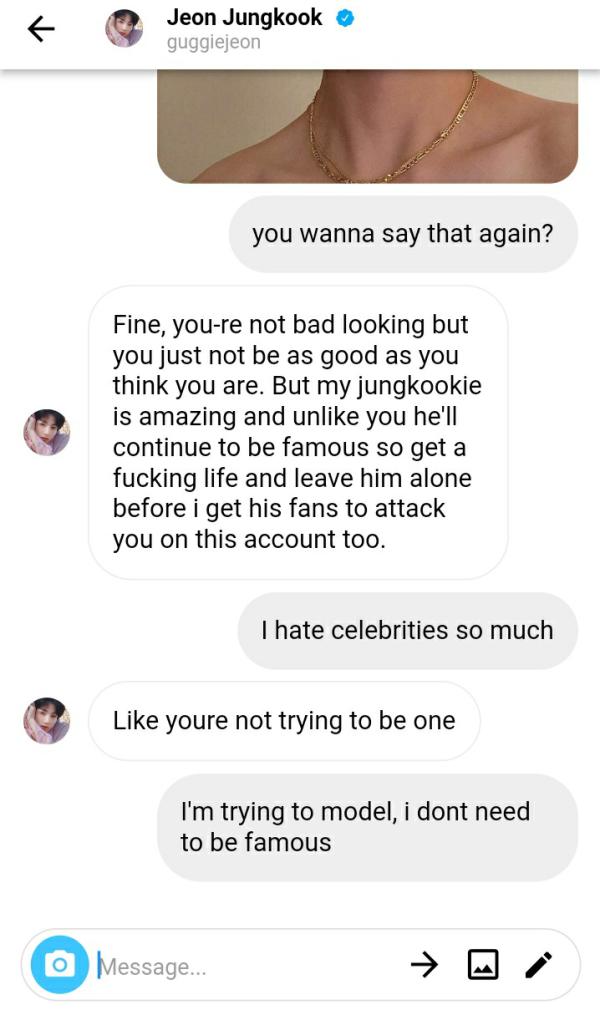Tap "I'm trying to model" message bubble
Screen dimensions: 600x1020
(367, 827)
